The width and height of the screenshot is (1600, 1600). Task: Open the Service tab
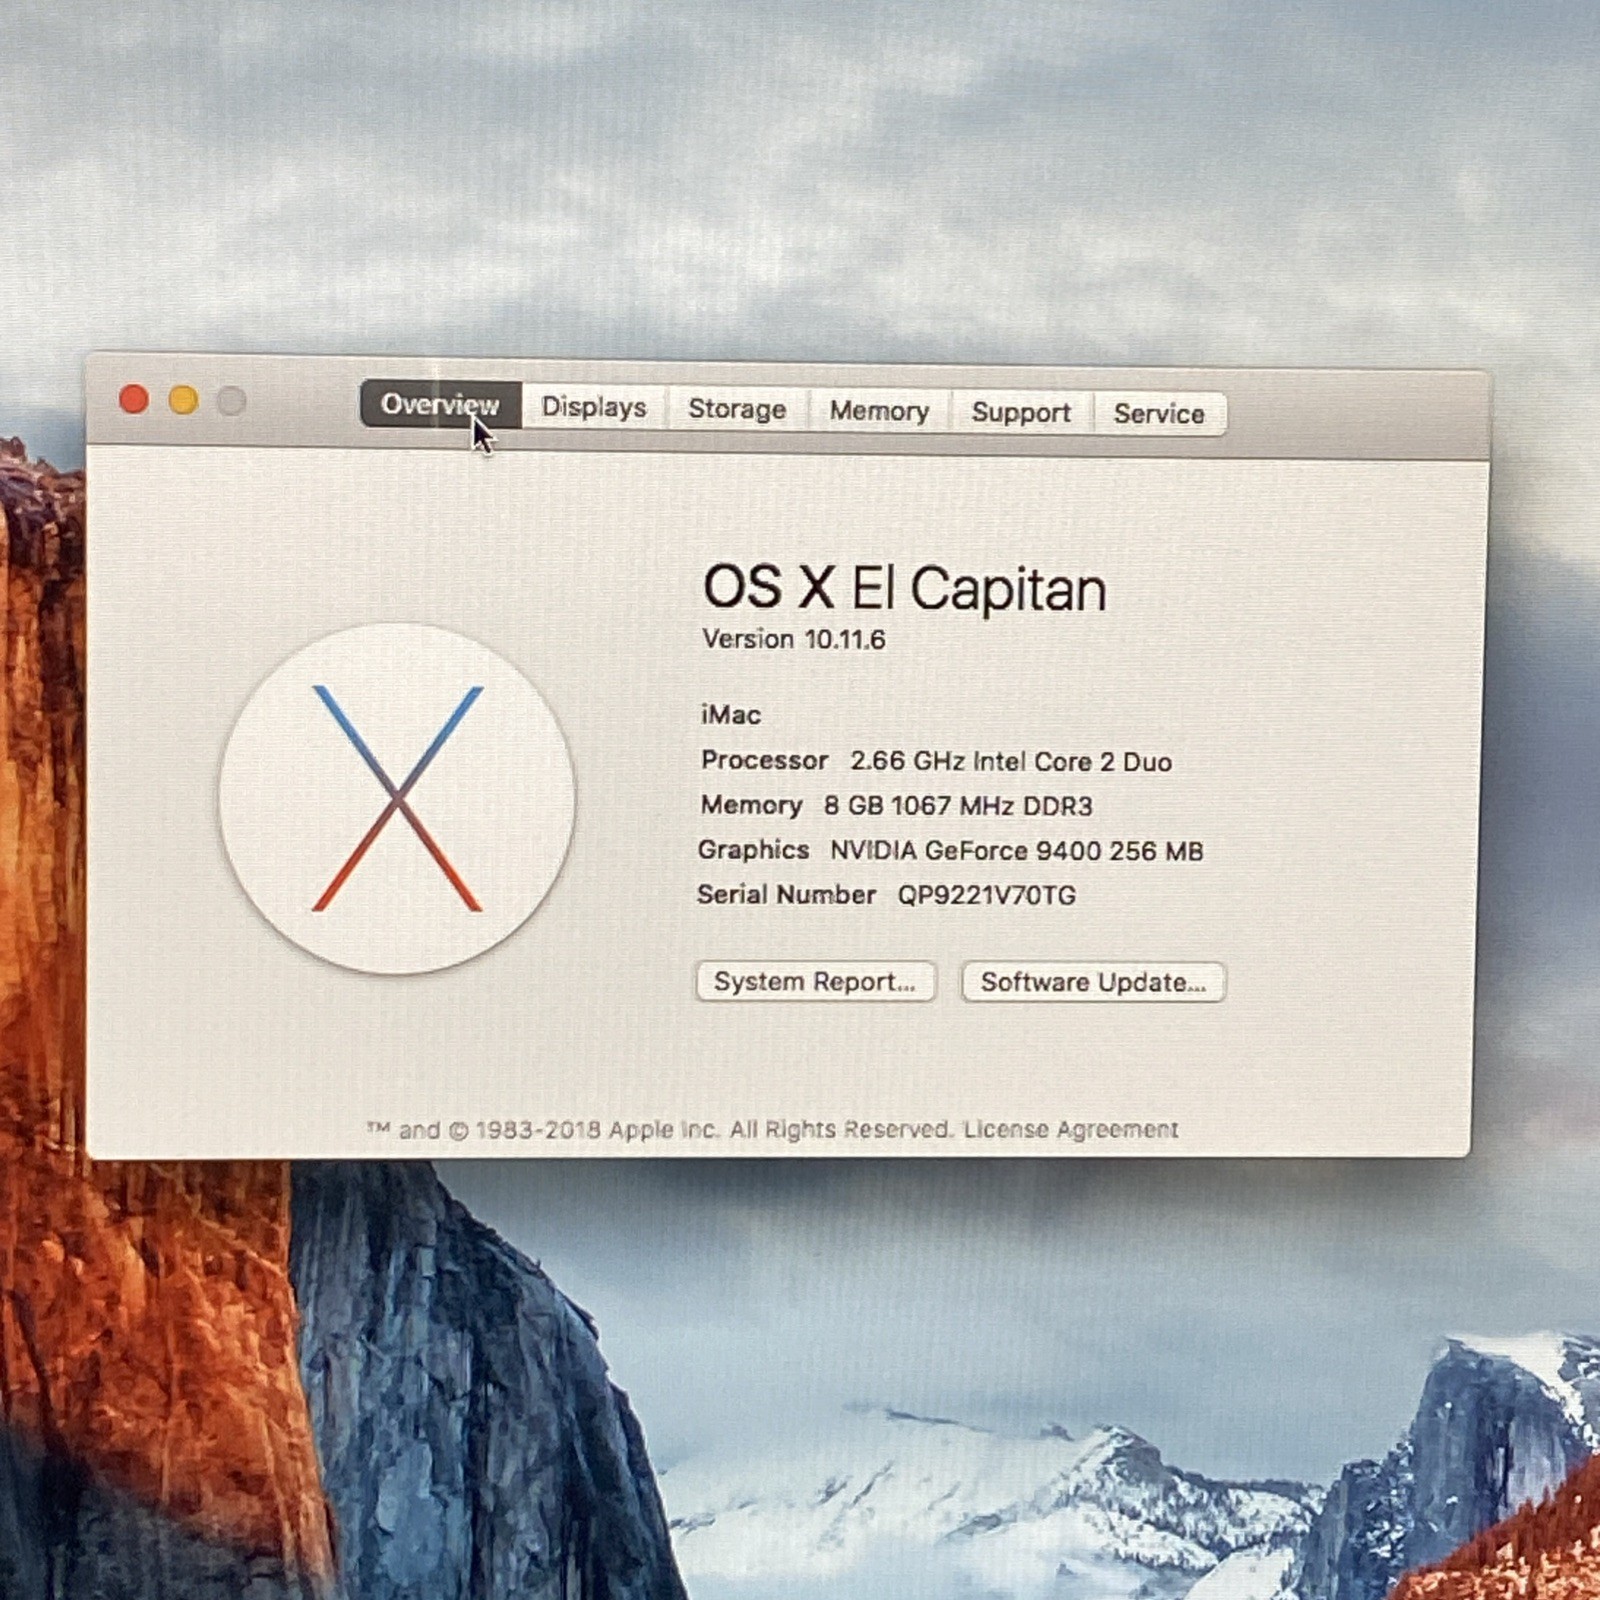[1159, 414]
